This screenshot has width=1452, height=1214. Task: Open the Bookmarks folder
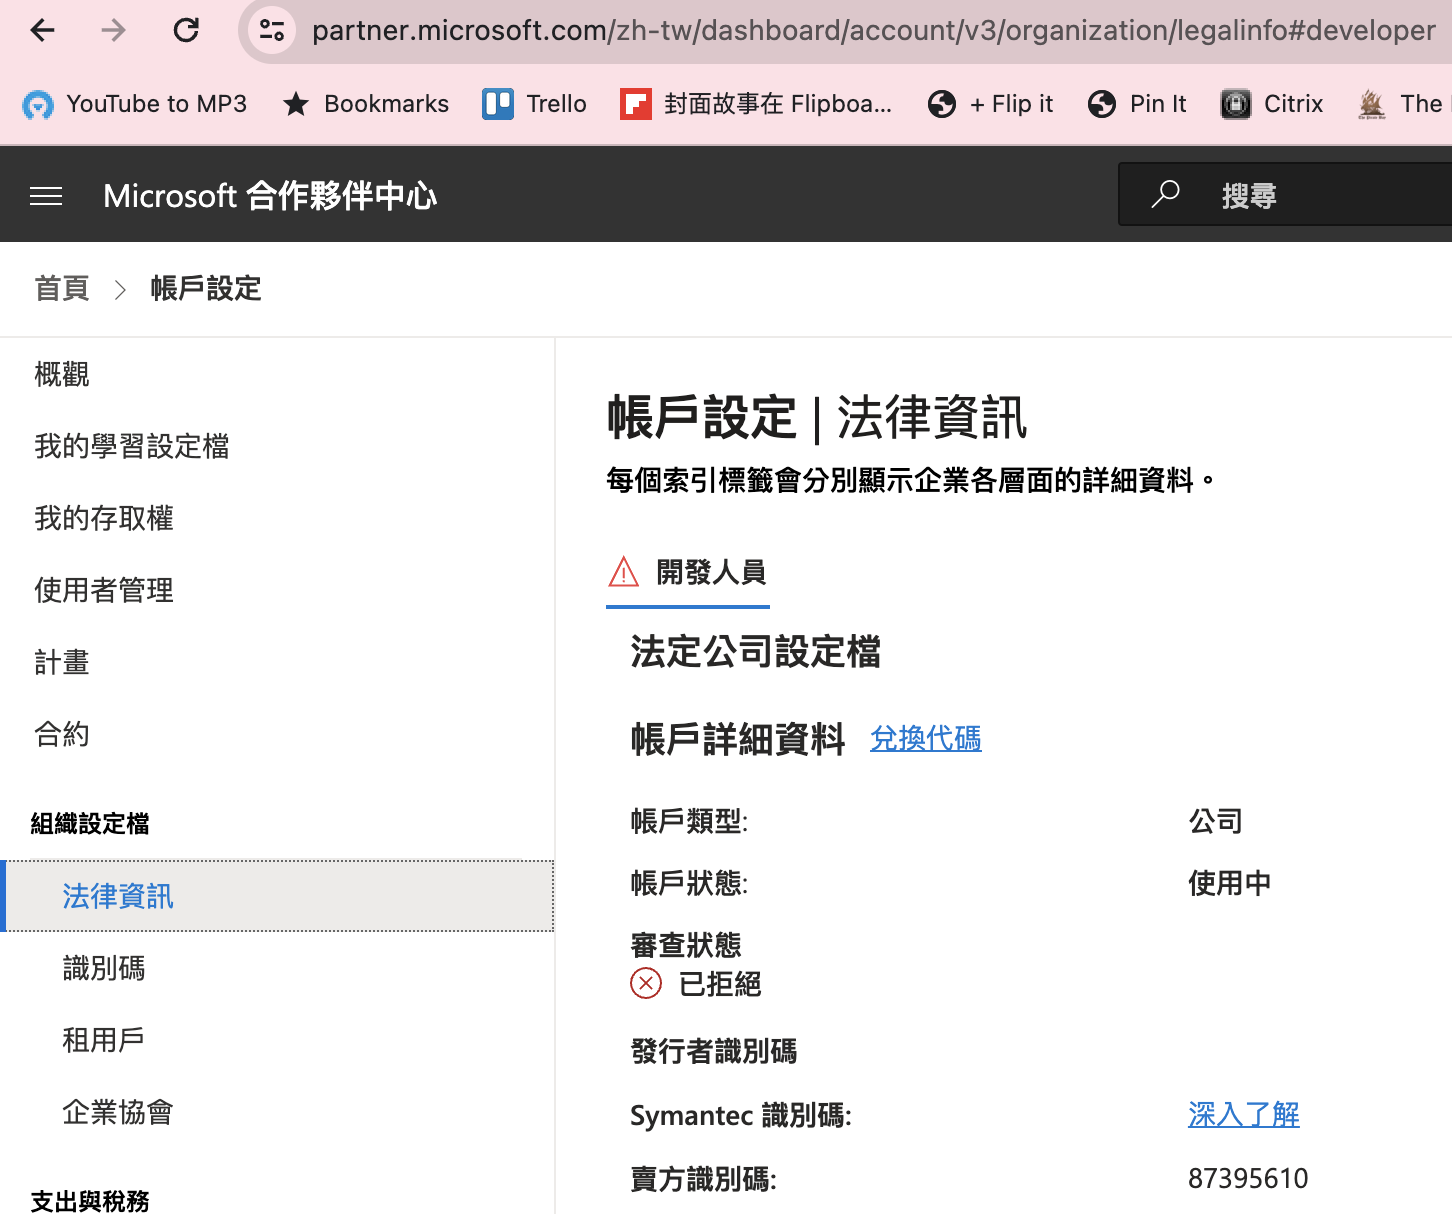[x=365, y=104]
